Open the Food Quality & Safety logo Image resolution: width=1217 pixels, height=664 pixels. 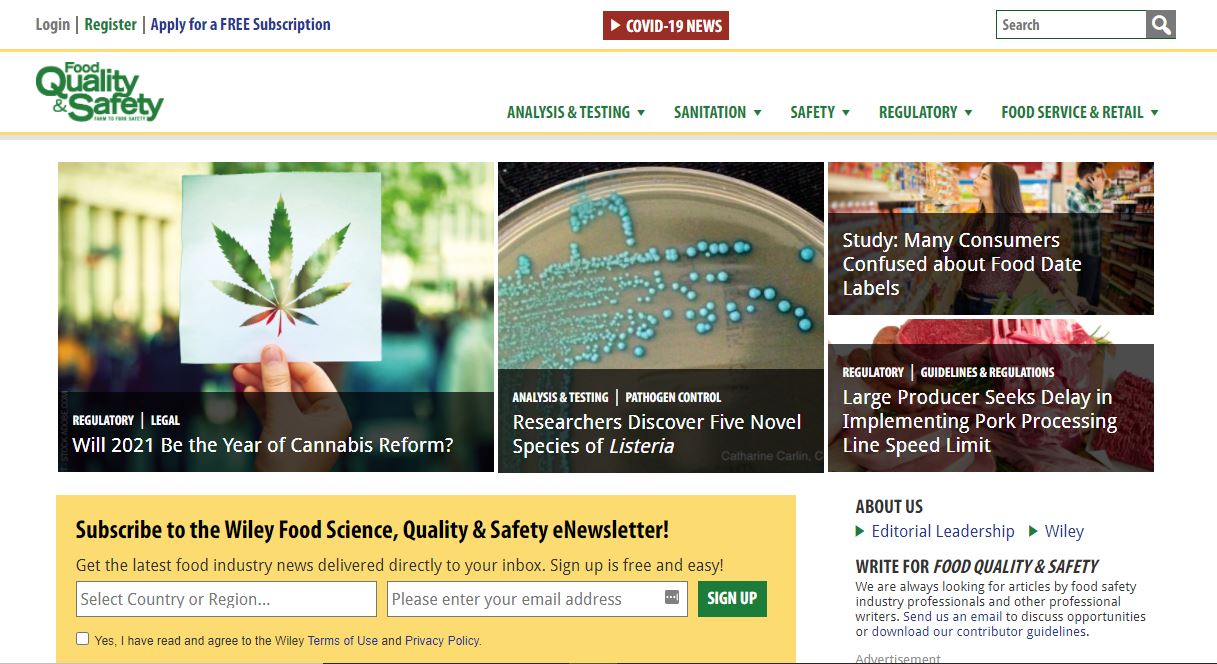99,92
